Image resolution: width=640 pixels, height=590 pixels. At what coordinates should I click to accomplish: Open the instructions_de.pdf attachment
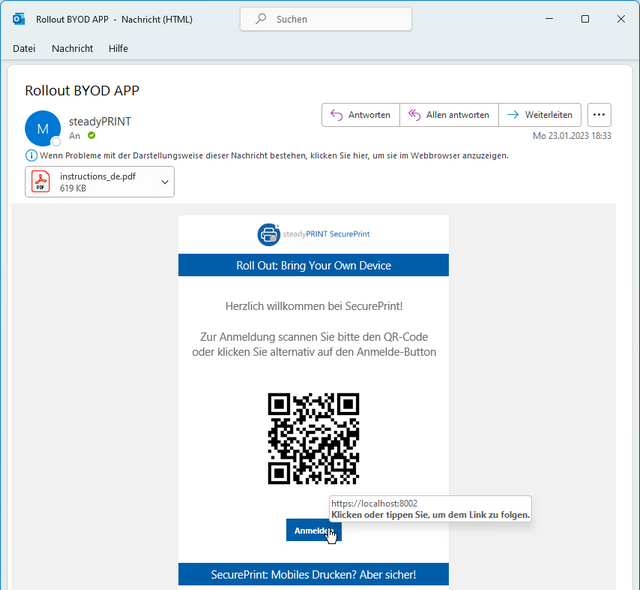[x=100, y=182]
